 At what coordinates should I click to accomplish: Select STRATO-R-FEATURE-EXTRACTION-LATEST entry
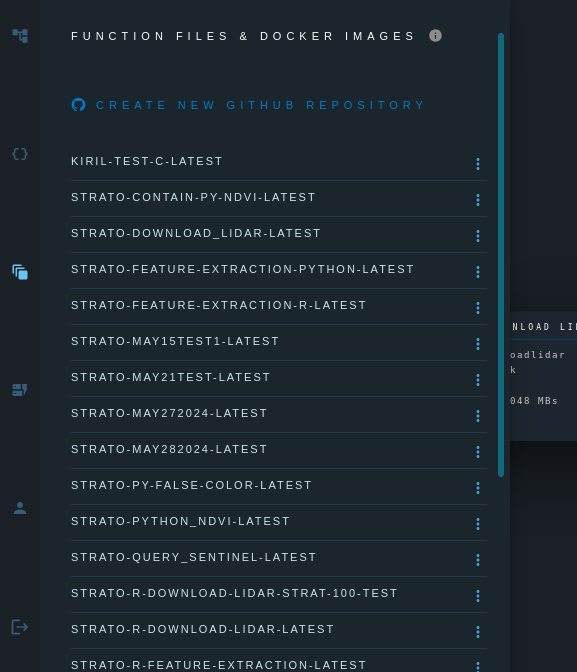point(219,665)
